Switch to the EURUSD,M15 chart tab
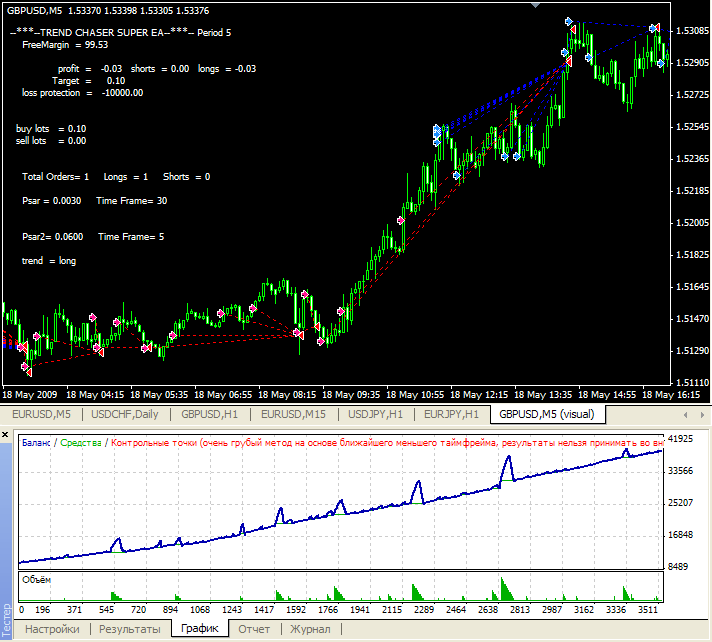 293,414
